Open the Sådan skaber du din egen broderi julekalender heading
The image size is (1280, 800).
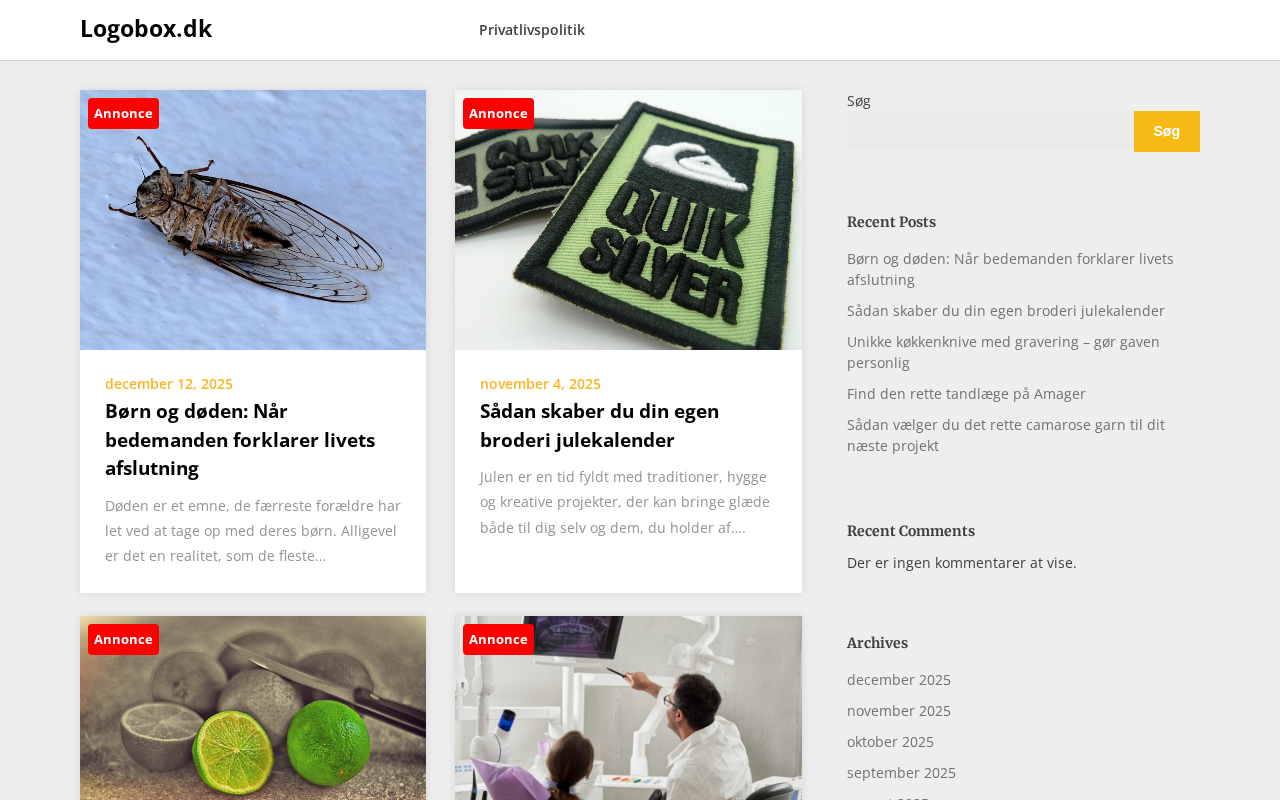600,425
